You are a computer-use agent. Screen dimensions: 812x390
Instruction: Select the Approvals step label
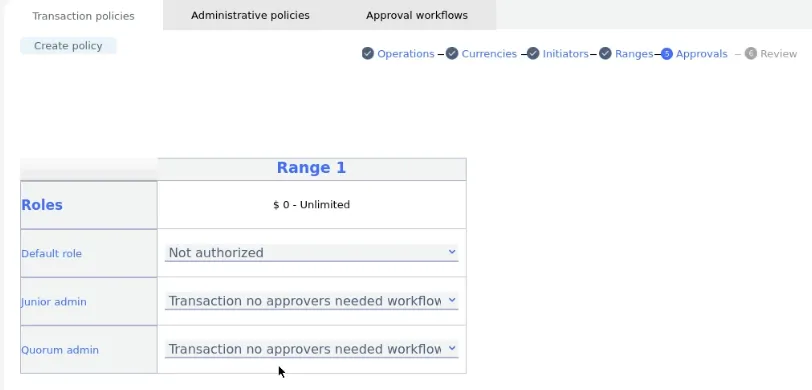702,54
